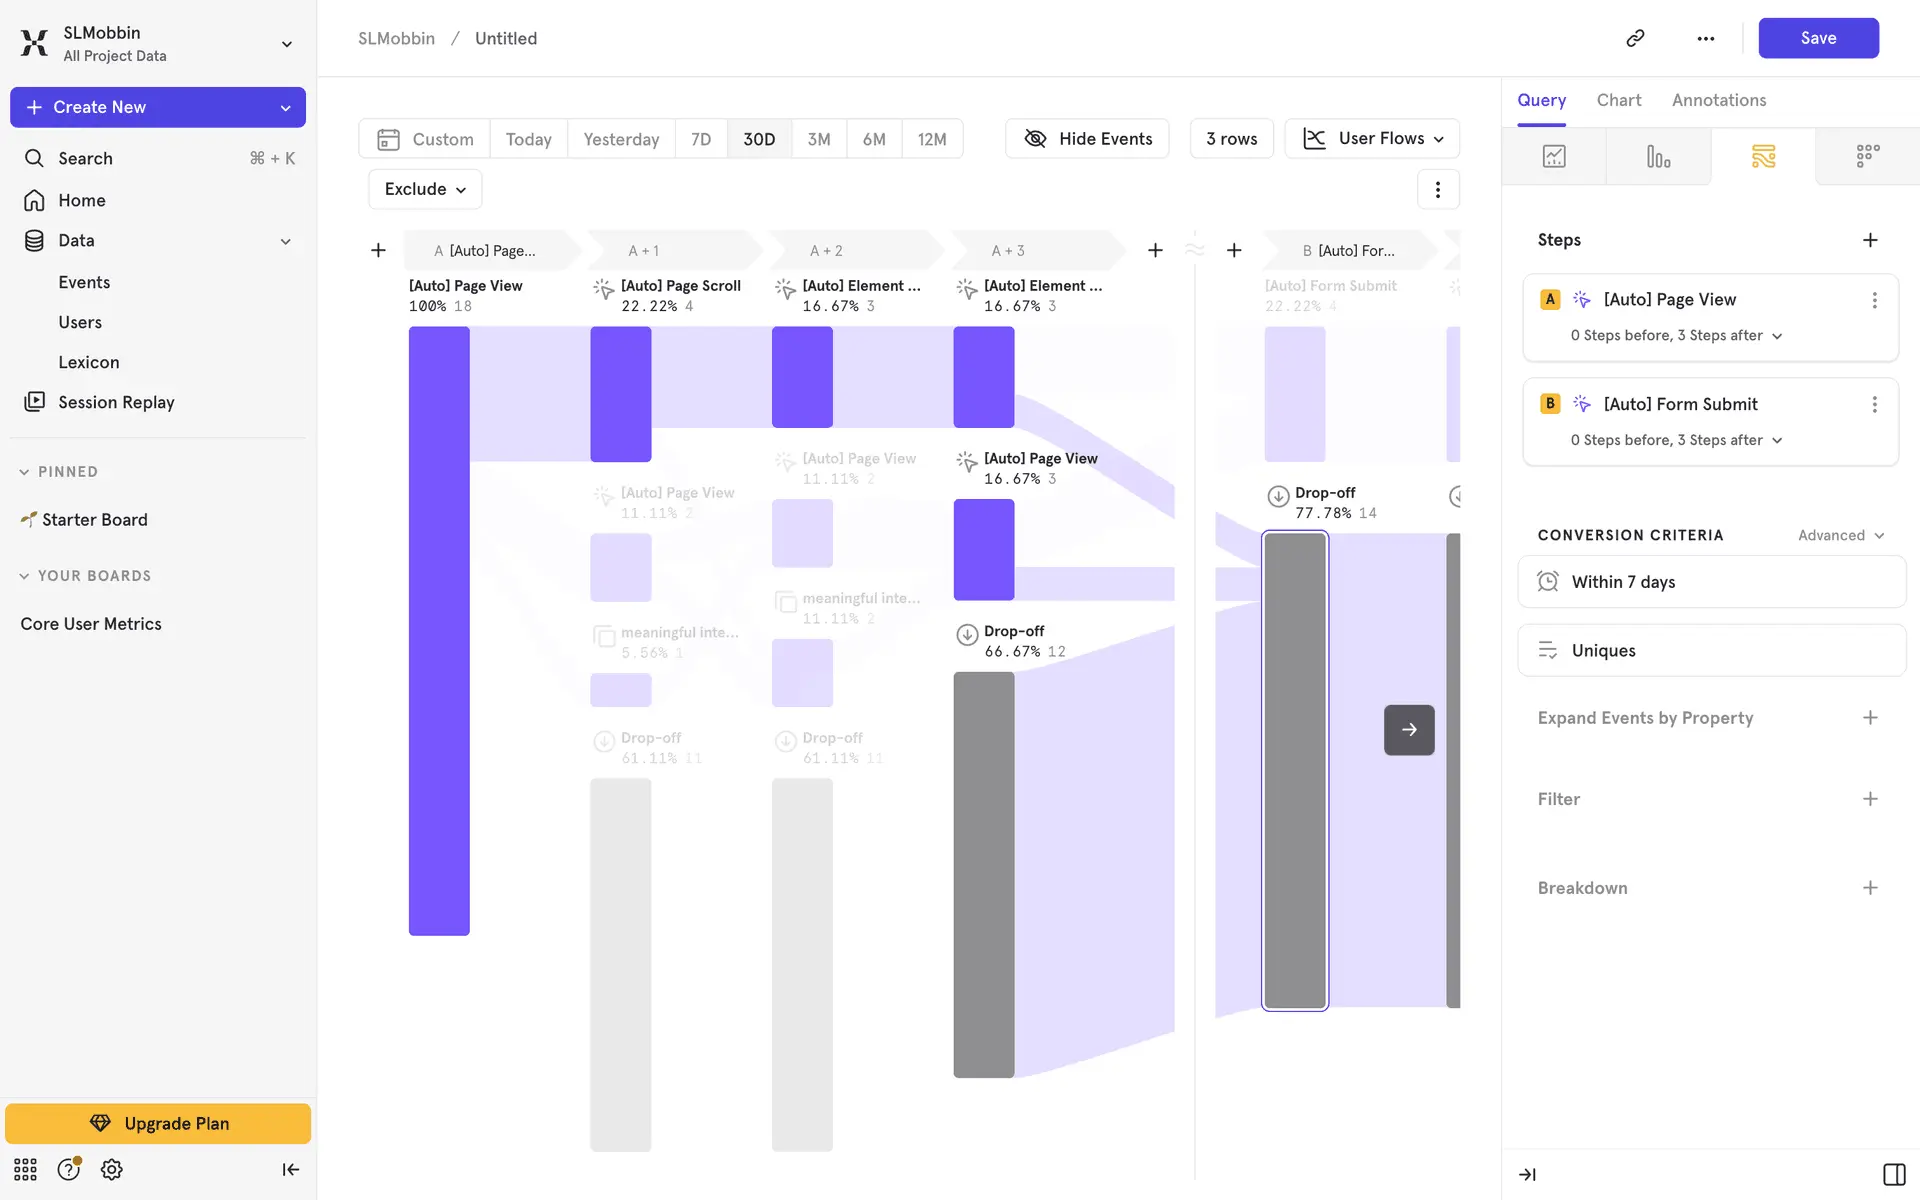
Task: Open the Exclude dropdown
Action: pos(425,189)
